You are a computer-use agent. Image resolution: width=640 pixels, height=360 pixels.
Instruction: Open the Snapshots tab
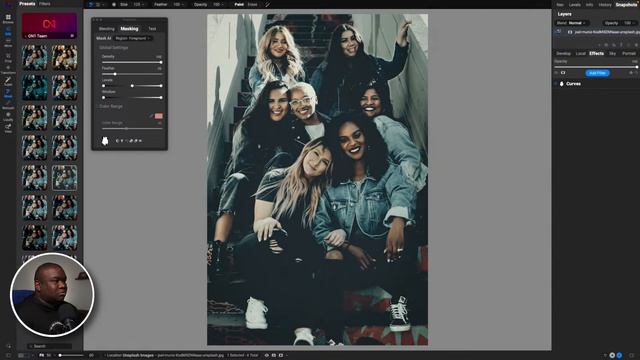click(626, 5)
